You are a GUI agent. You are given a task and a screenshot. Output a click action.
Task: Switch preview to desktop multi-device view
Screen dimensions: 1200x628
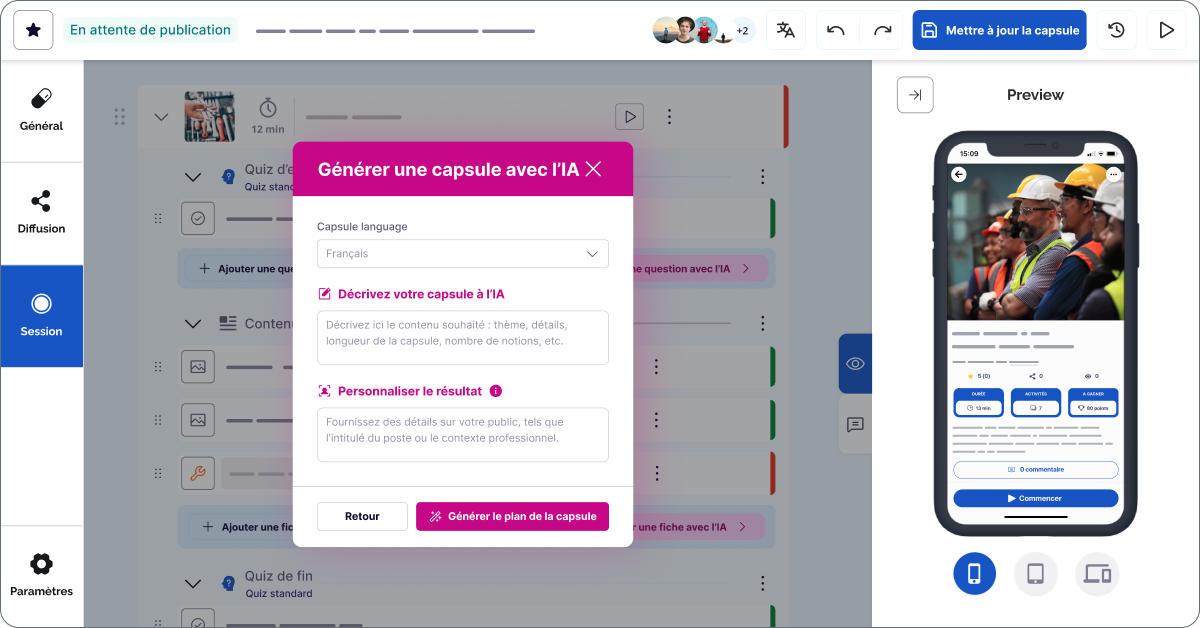click(x=1097, y=574)
